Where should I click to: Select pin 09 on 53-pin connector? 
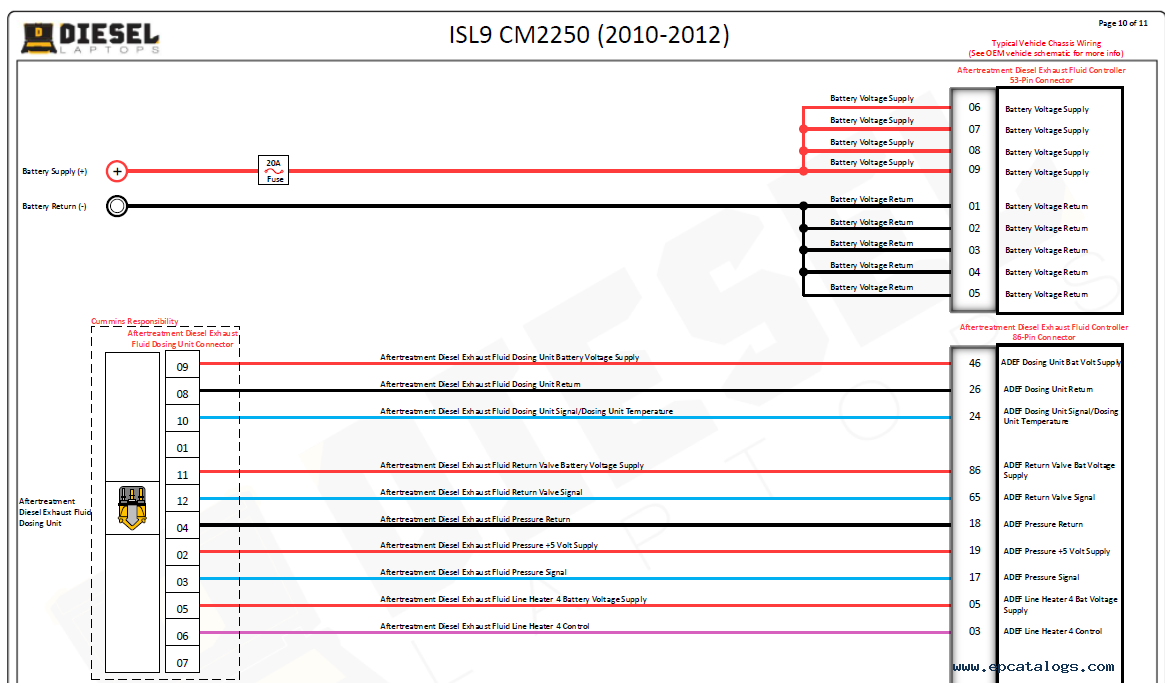tap(974, 169)
